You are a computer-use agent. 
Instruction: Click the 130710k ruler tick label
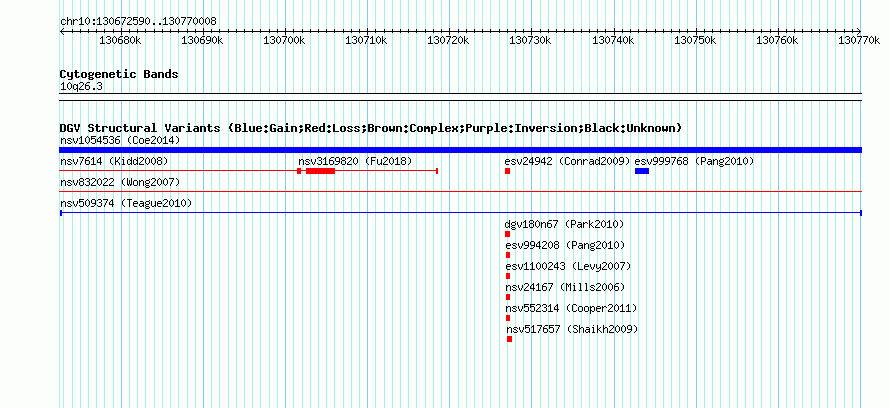[x=366, y=40]
